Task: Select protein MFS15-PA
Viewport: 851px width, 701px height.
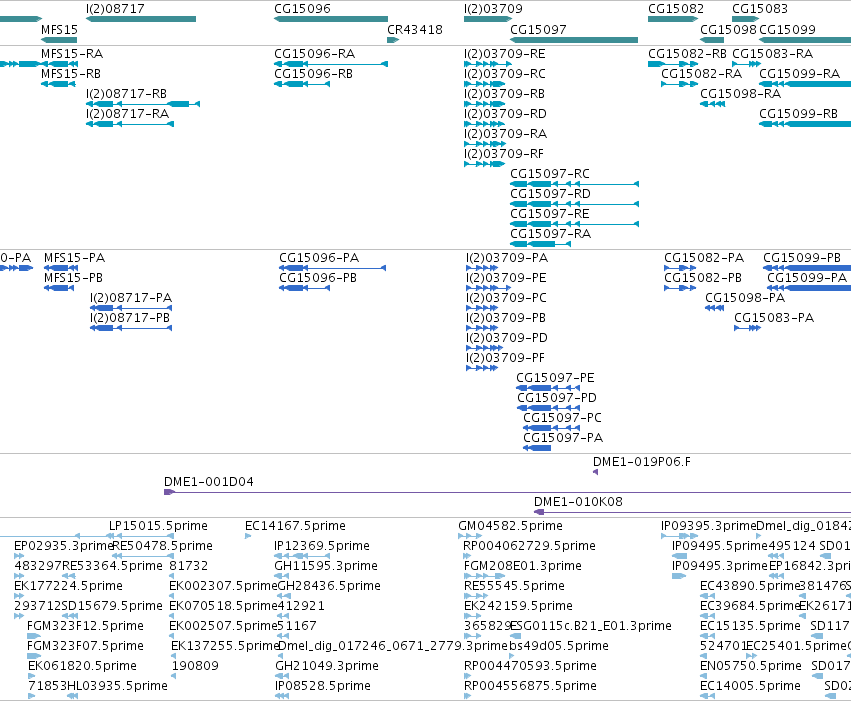Action: pos(61,268)
